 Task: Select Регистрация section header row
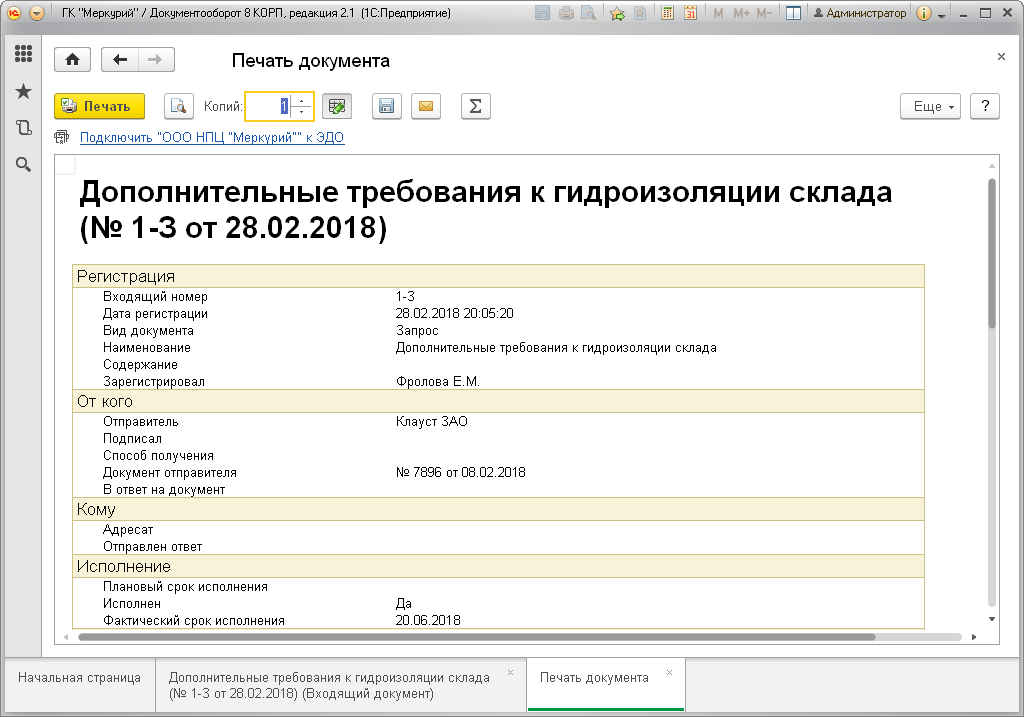point(498,276)
